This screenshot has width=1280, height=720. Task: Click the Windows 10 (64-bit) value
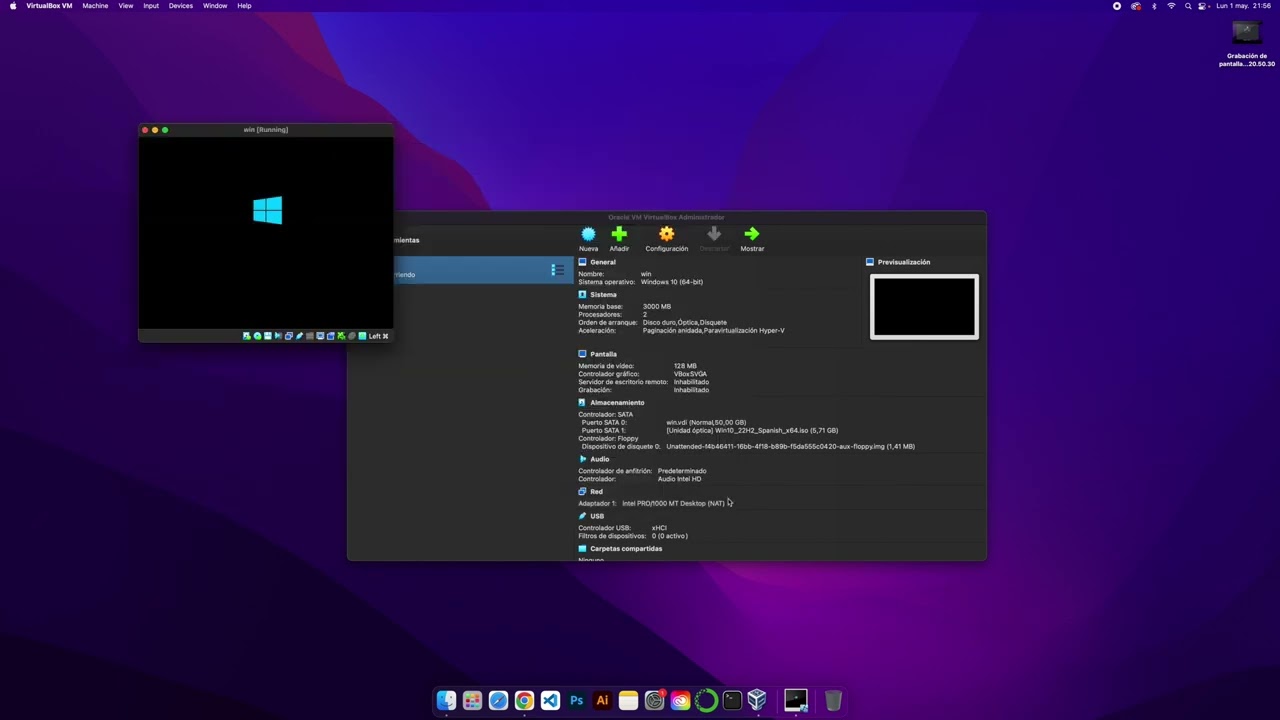tap(672, 282)
